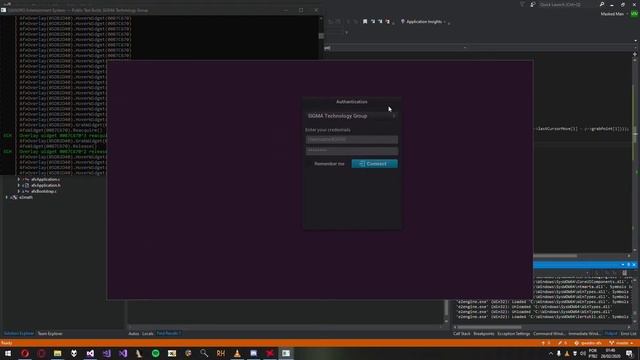Click the feedback icon next to Quick Launch

pyautogui.click(x=533, y=4)
